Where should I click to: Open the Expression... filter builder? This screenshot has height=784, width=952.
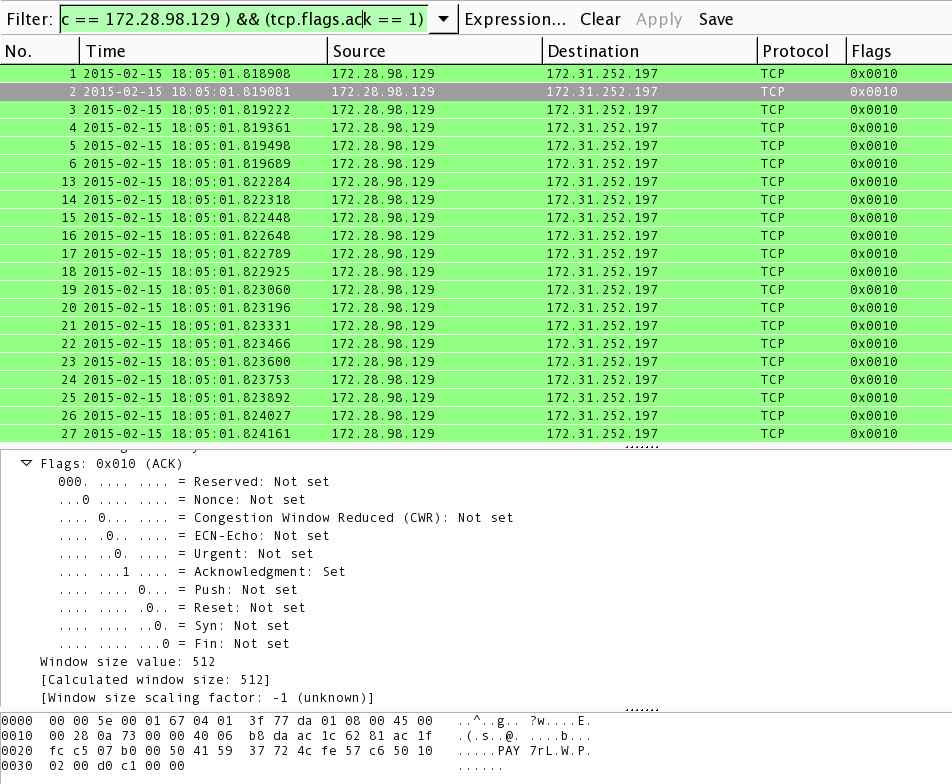point(515,19)
